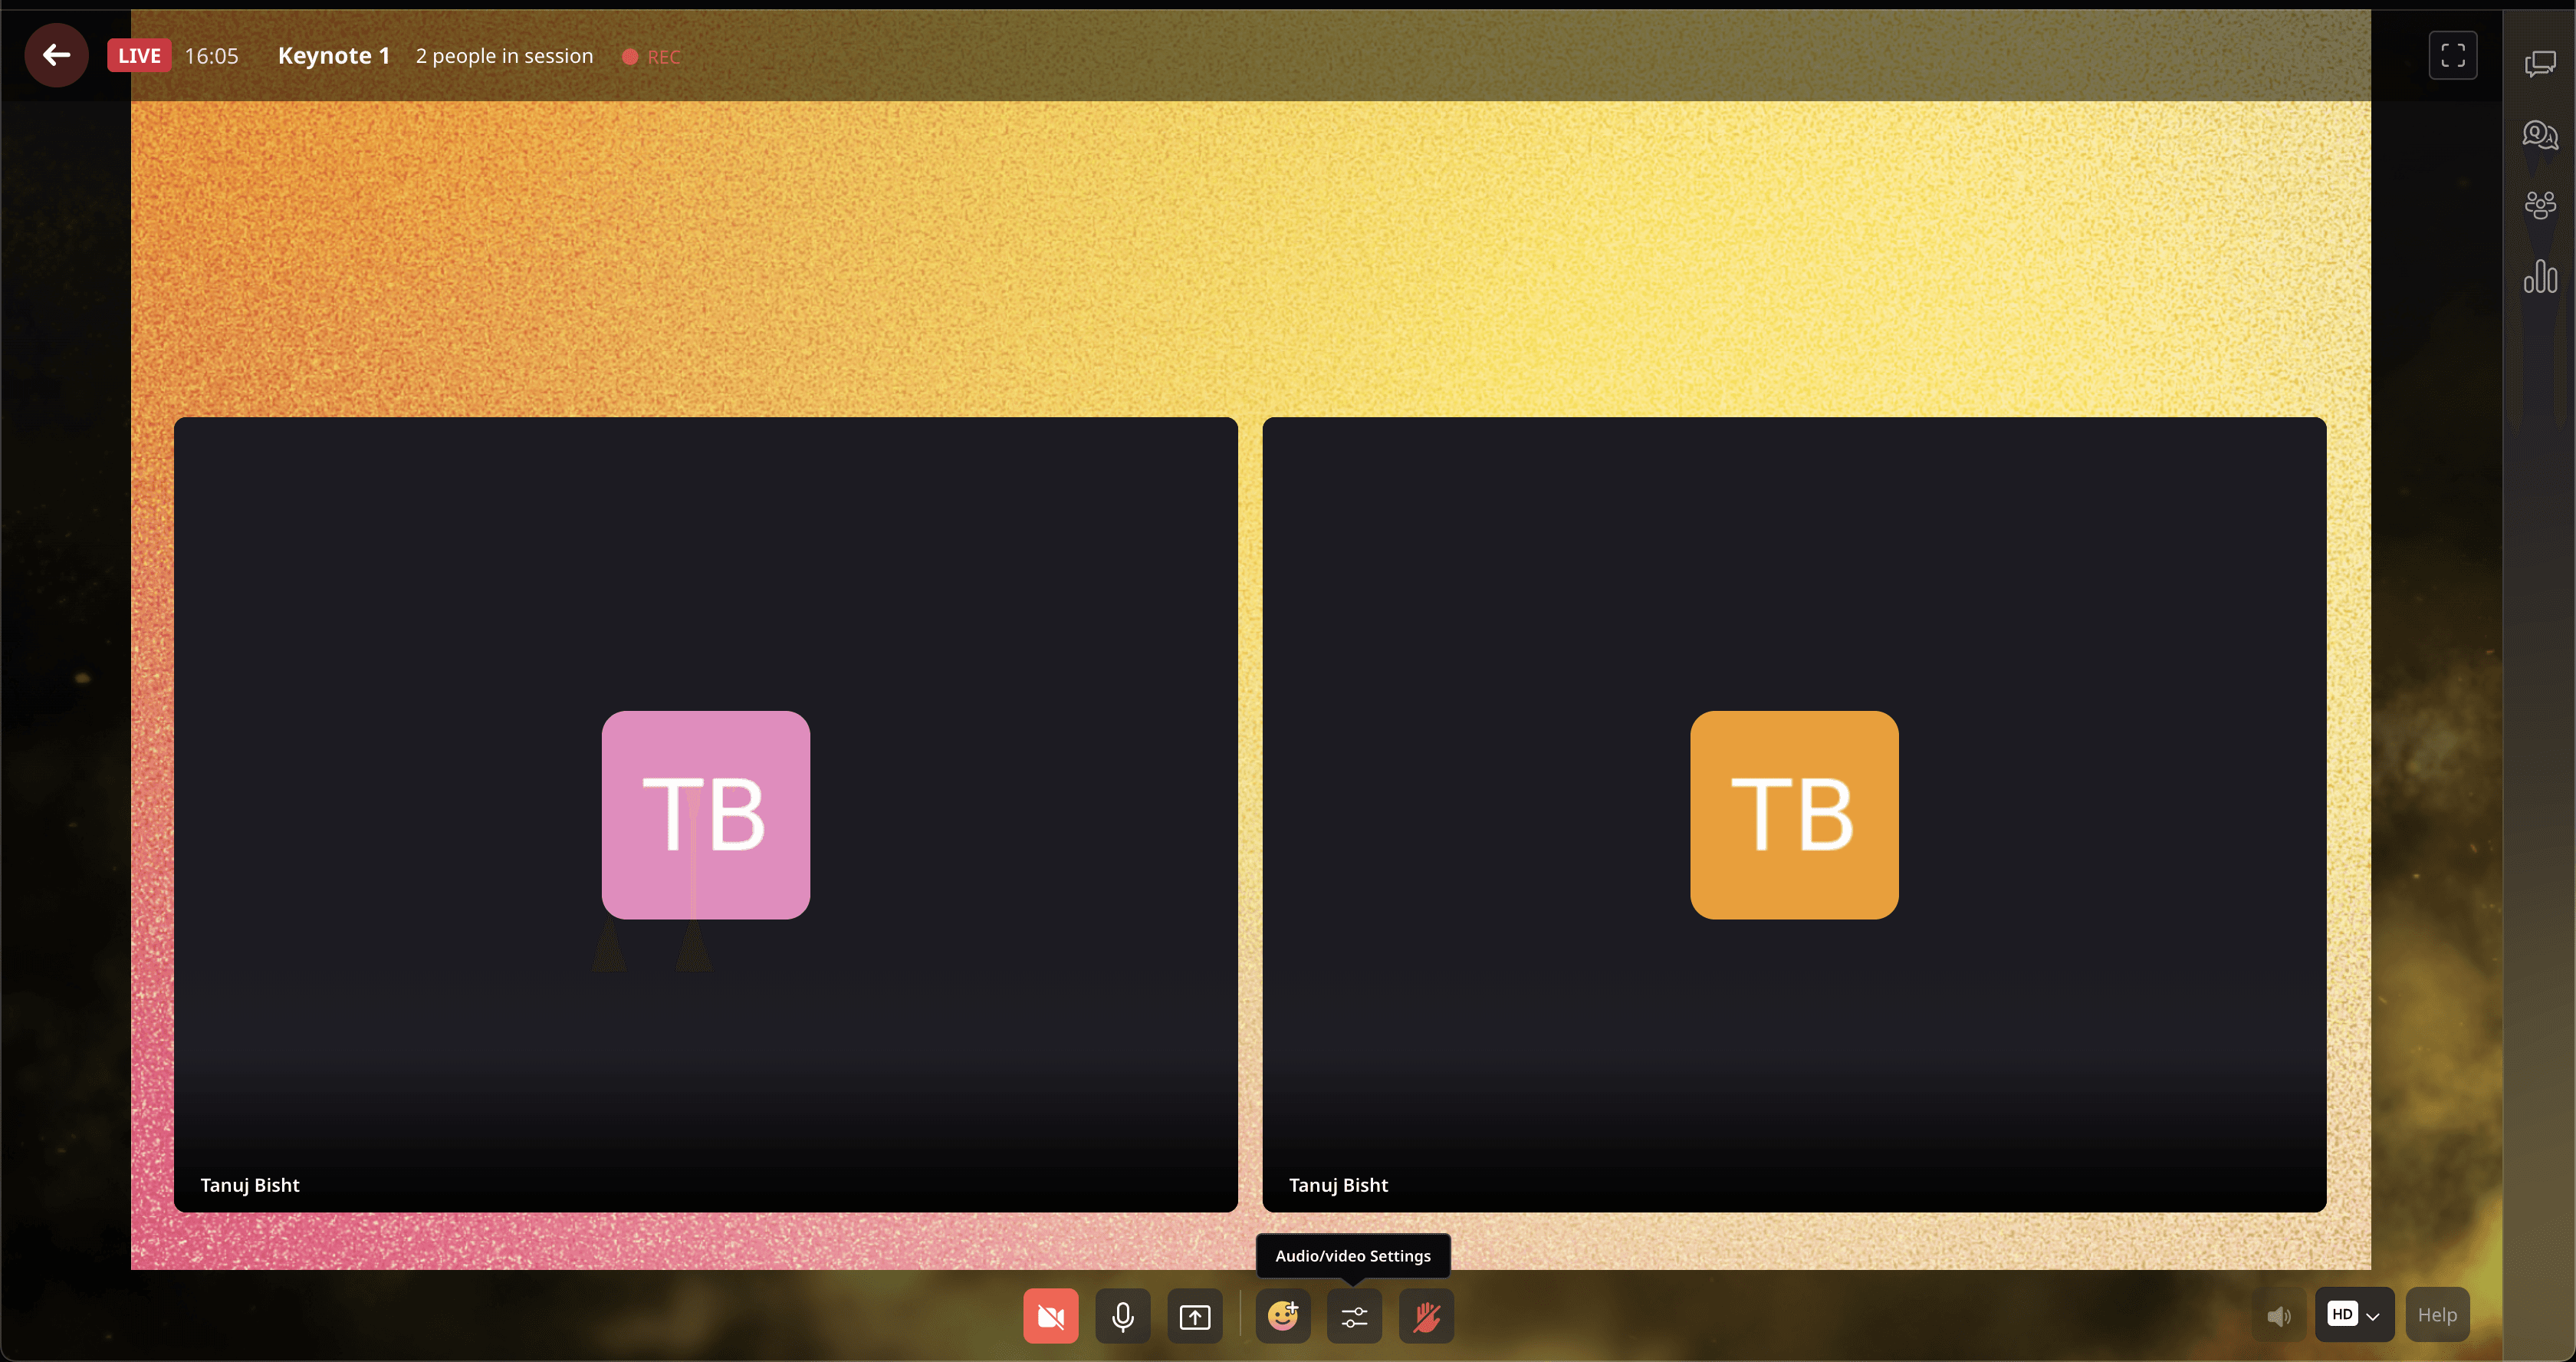The width and height of the screenshot is (2576, 1362).
Task: Mute the microphone
Action: [1122, 1316]
